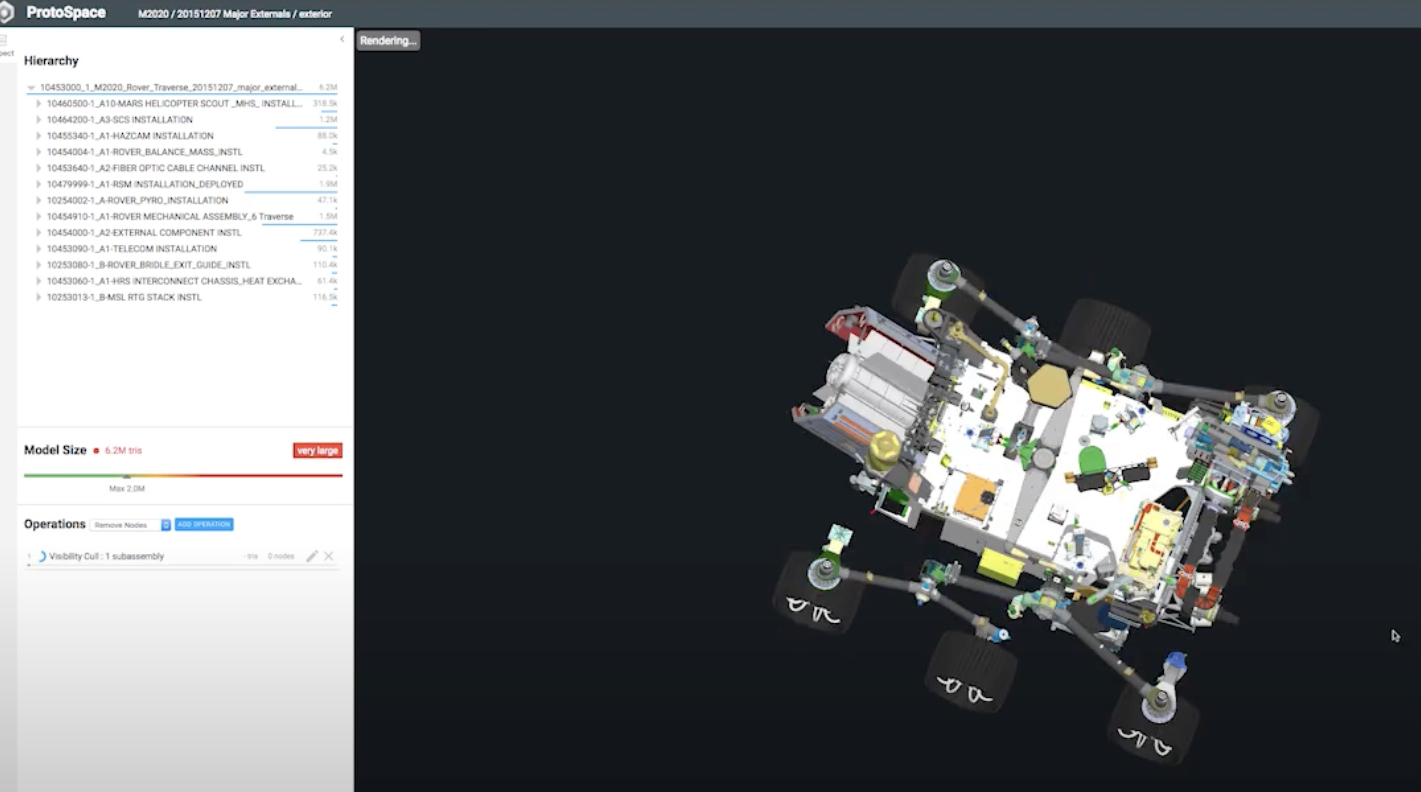Select the FIBER OPTIC CABLE CHANNEL INSTL item
This screenshot has width=1421, height=792.
click(155, 168)
